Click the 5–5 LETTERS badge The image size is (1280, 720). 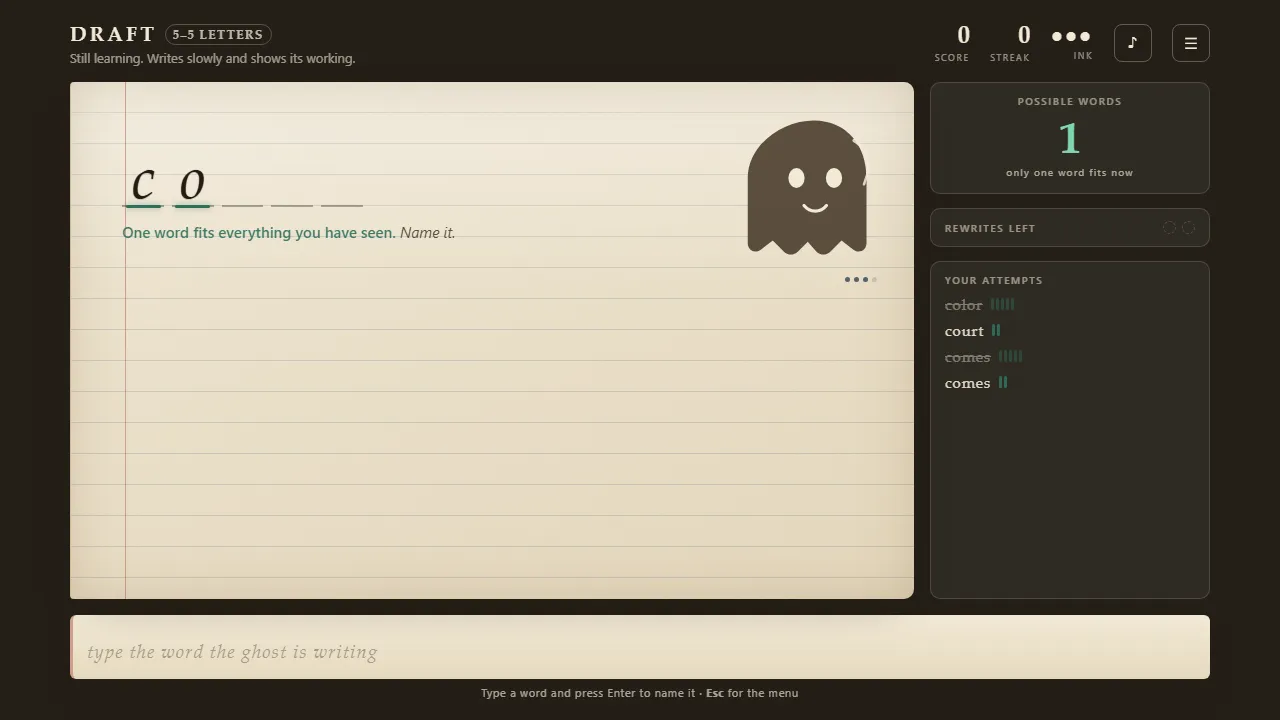[218, 35]
